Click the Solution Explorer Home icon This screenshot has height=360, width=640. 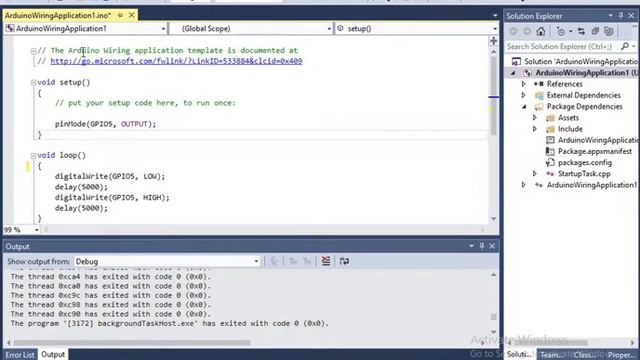coord(541,31)
